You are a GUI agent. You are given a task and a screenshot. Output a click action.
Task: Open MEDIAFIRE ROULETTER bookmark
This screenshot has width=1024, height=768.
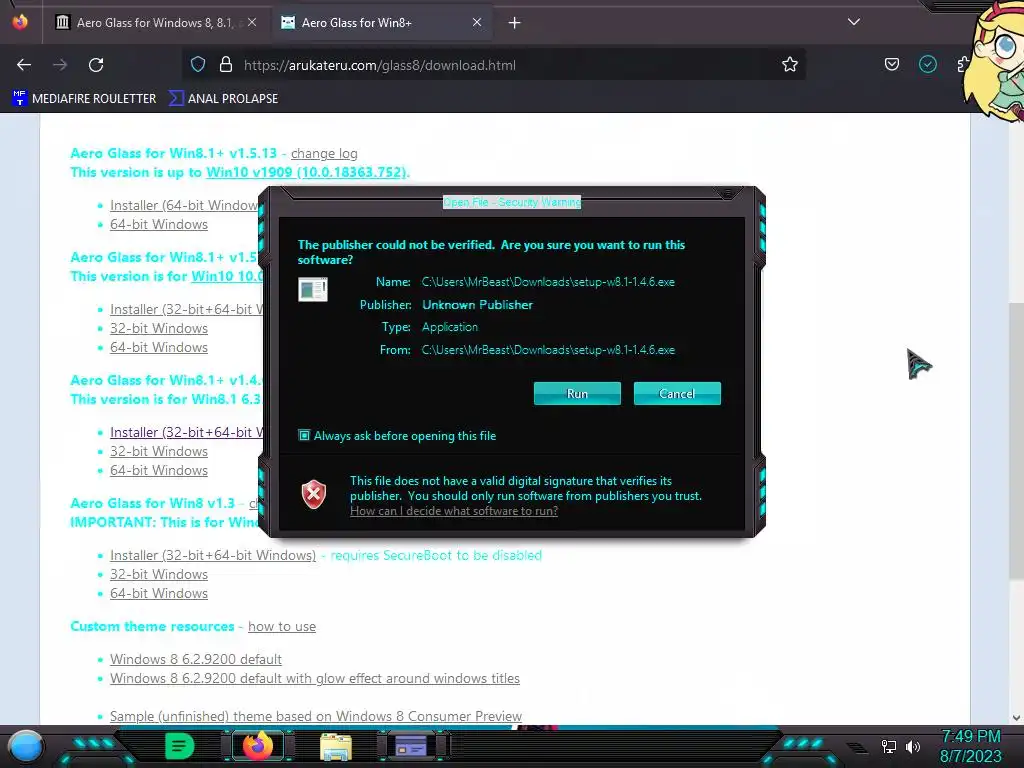(84, 99)
